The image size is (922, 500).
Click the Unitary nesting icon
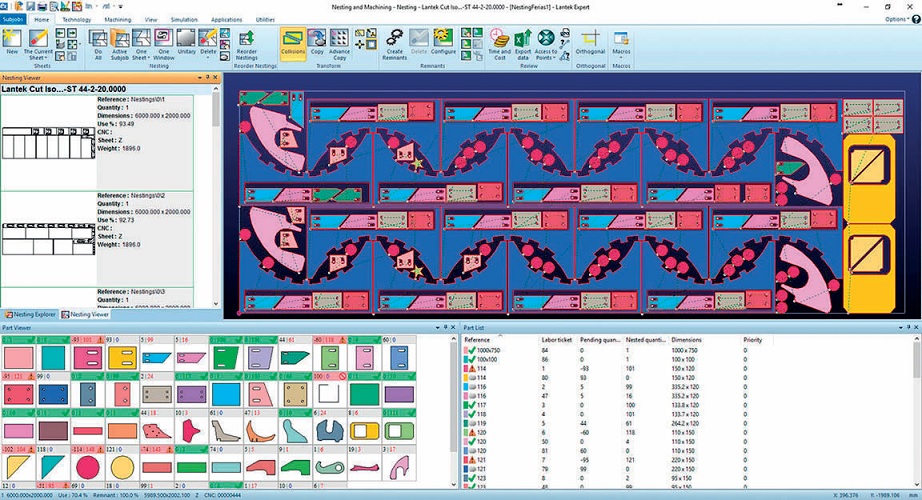(186, 42)
